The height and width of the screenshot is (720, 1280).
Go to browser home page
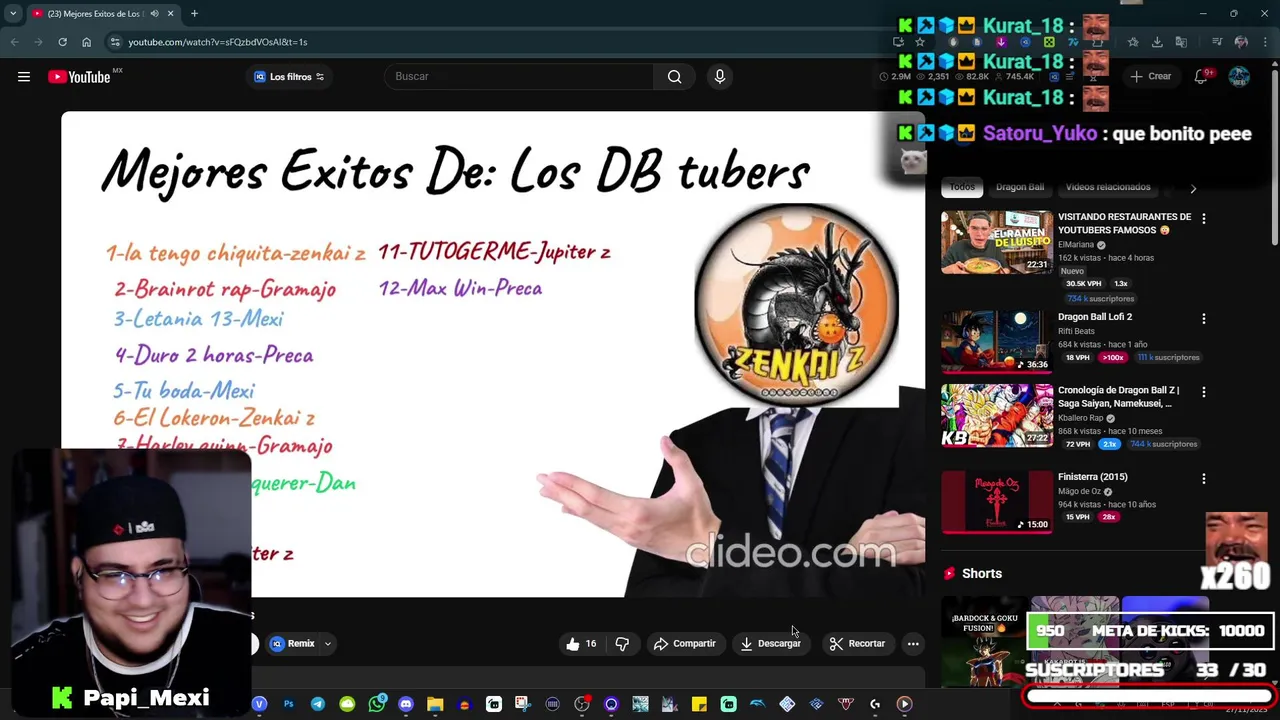coord(86,42)
